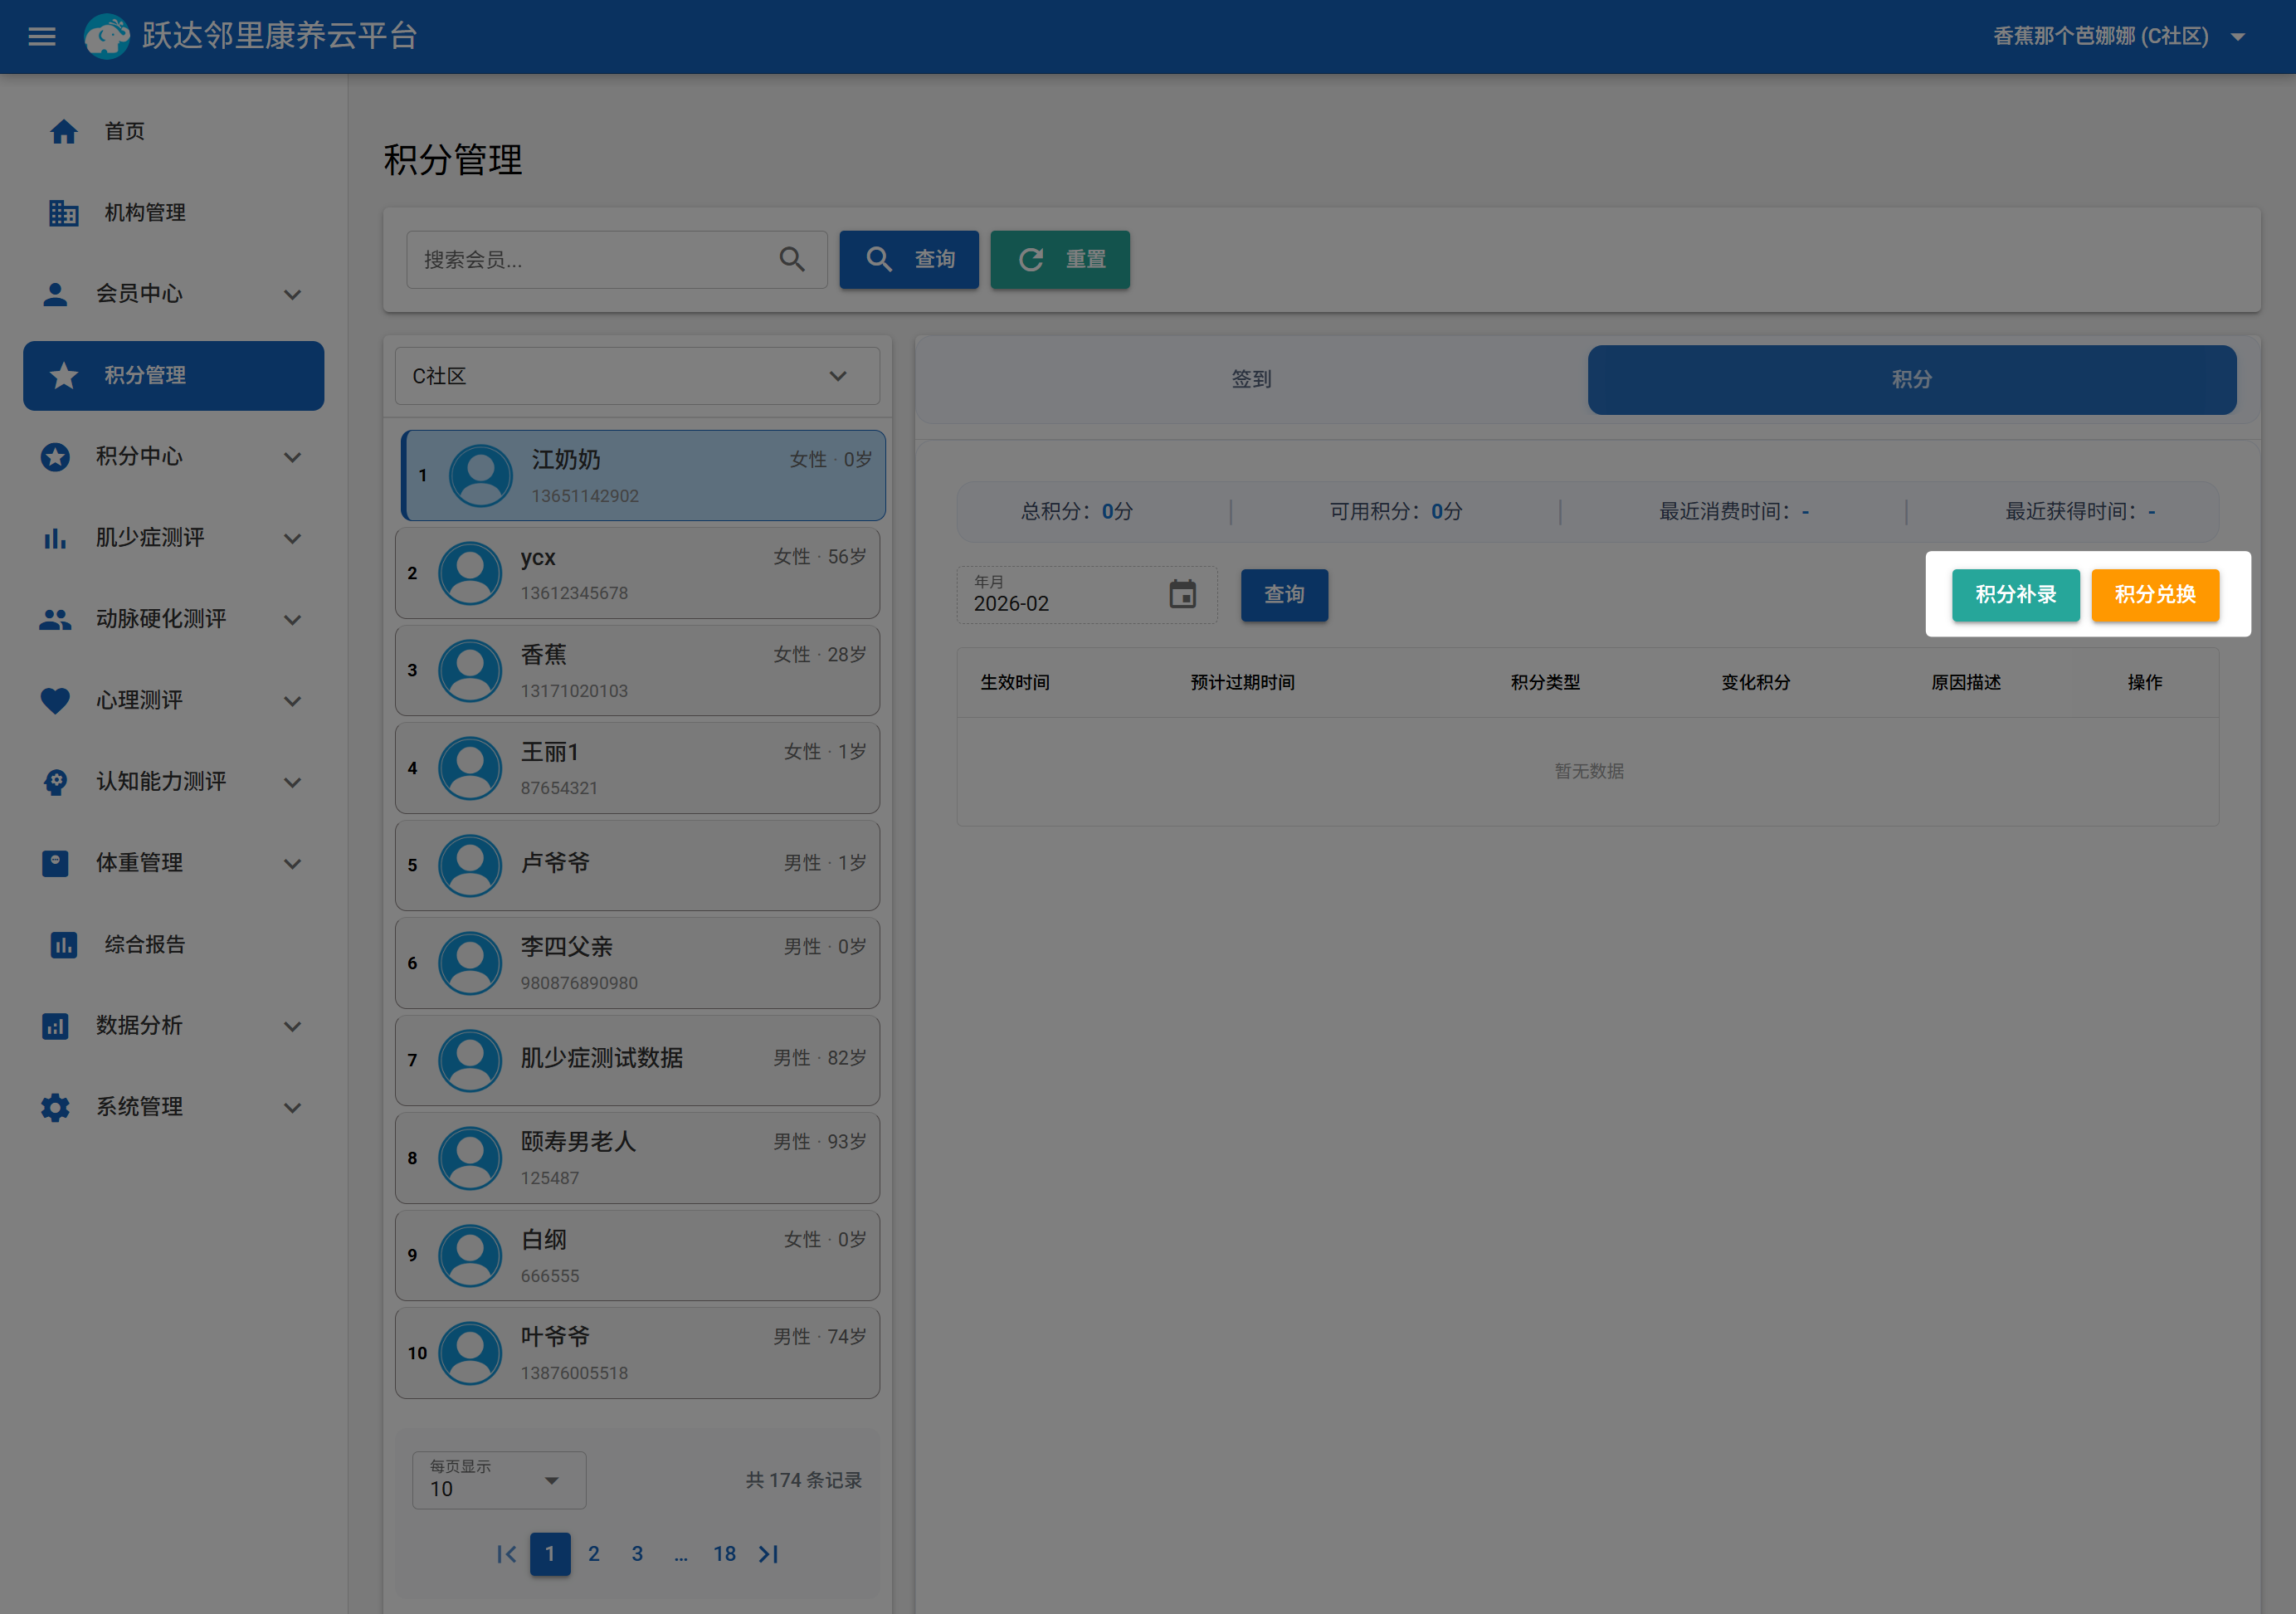Click the 积分兑换 button

coord(2155,595)
